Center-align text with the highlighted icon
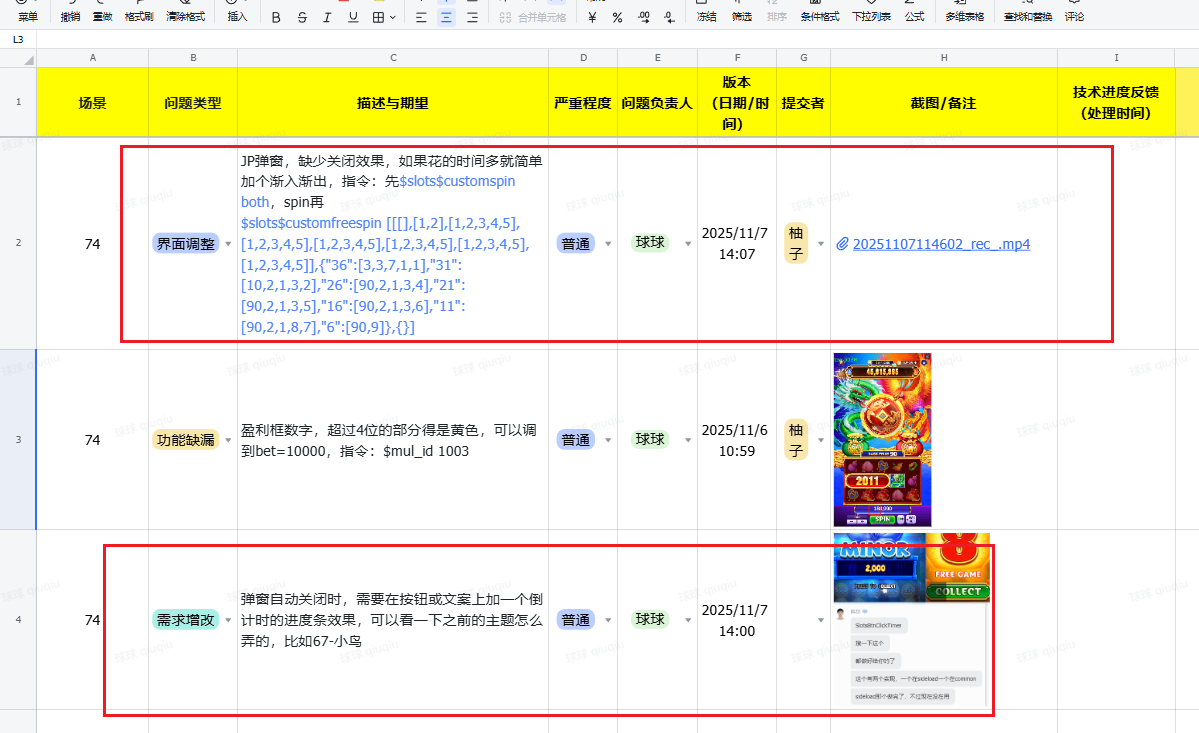This screenshot has height=733, width=1199. [446, 17]
